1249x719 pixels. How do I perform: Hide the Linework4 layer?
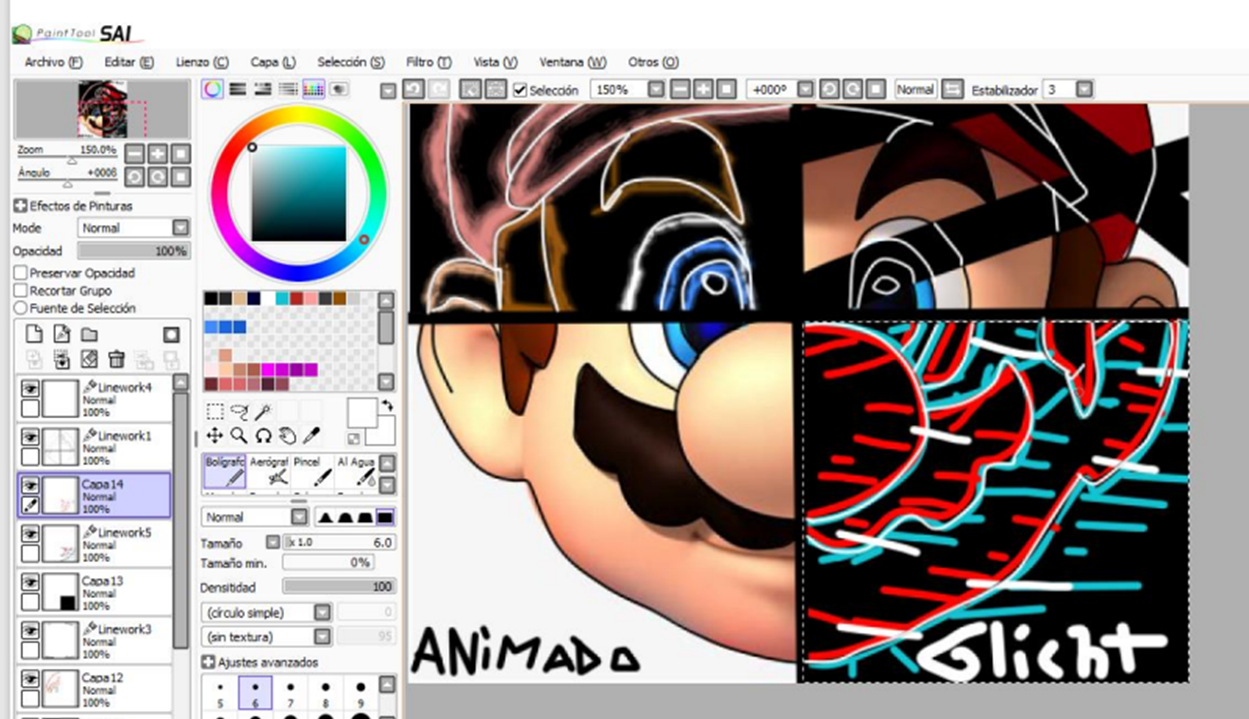click(30, 388)
